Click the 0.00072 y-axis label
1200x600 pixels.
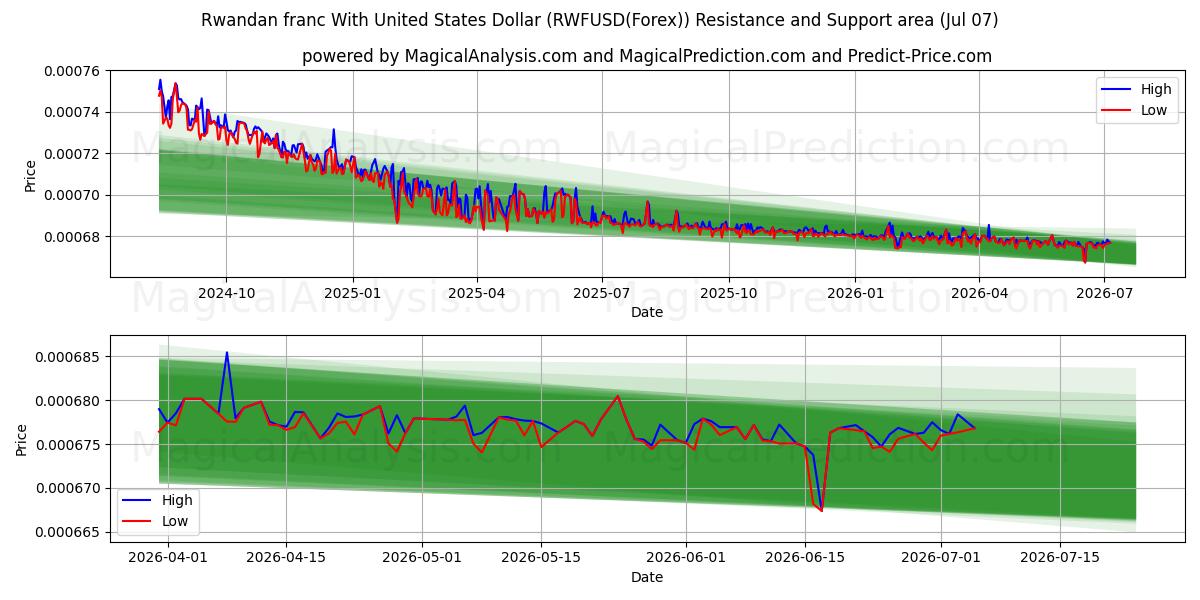coord(71,154)
